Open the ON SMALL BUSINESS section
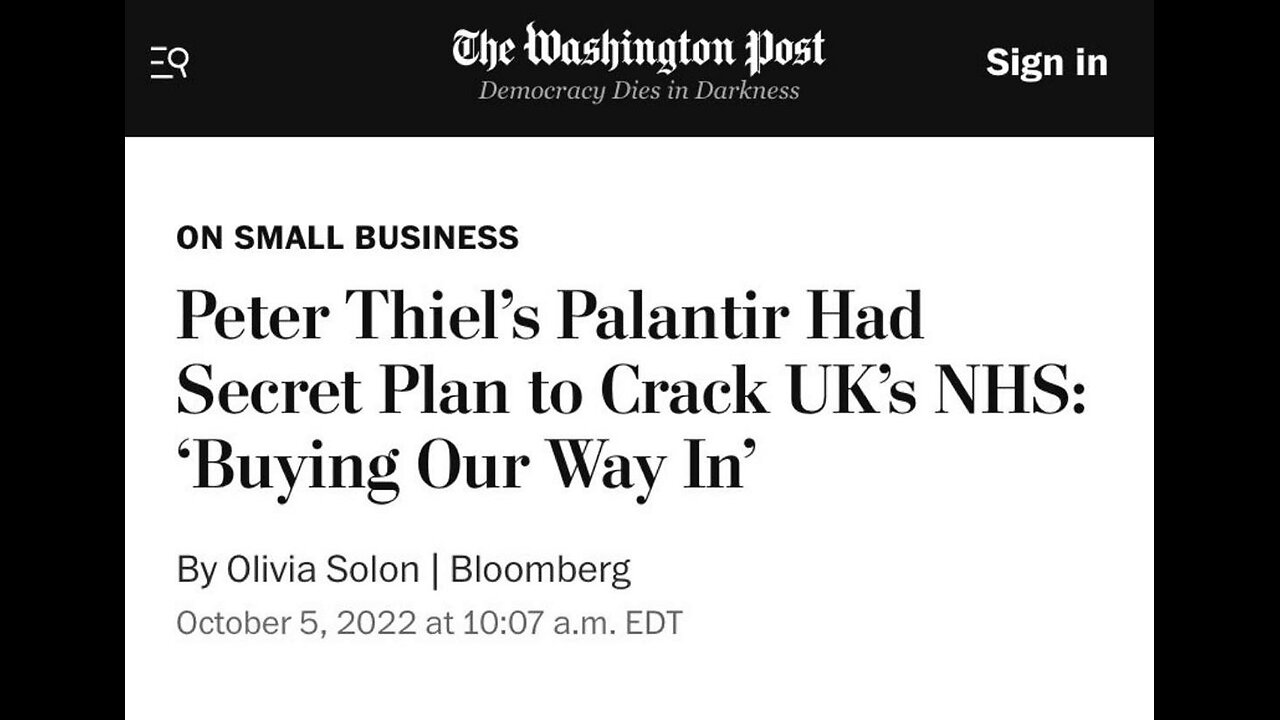 347,237
